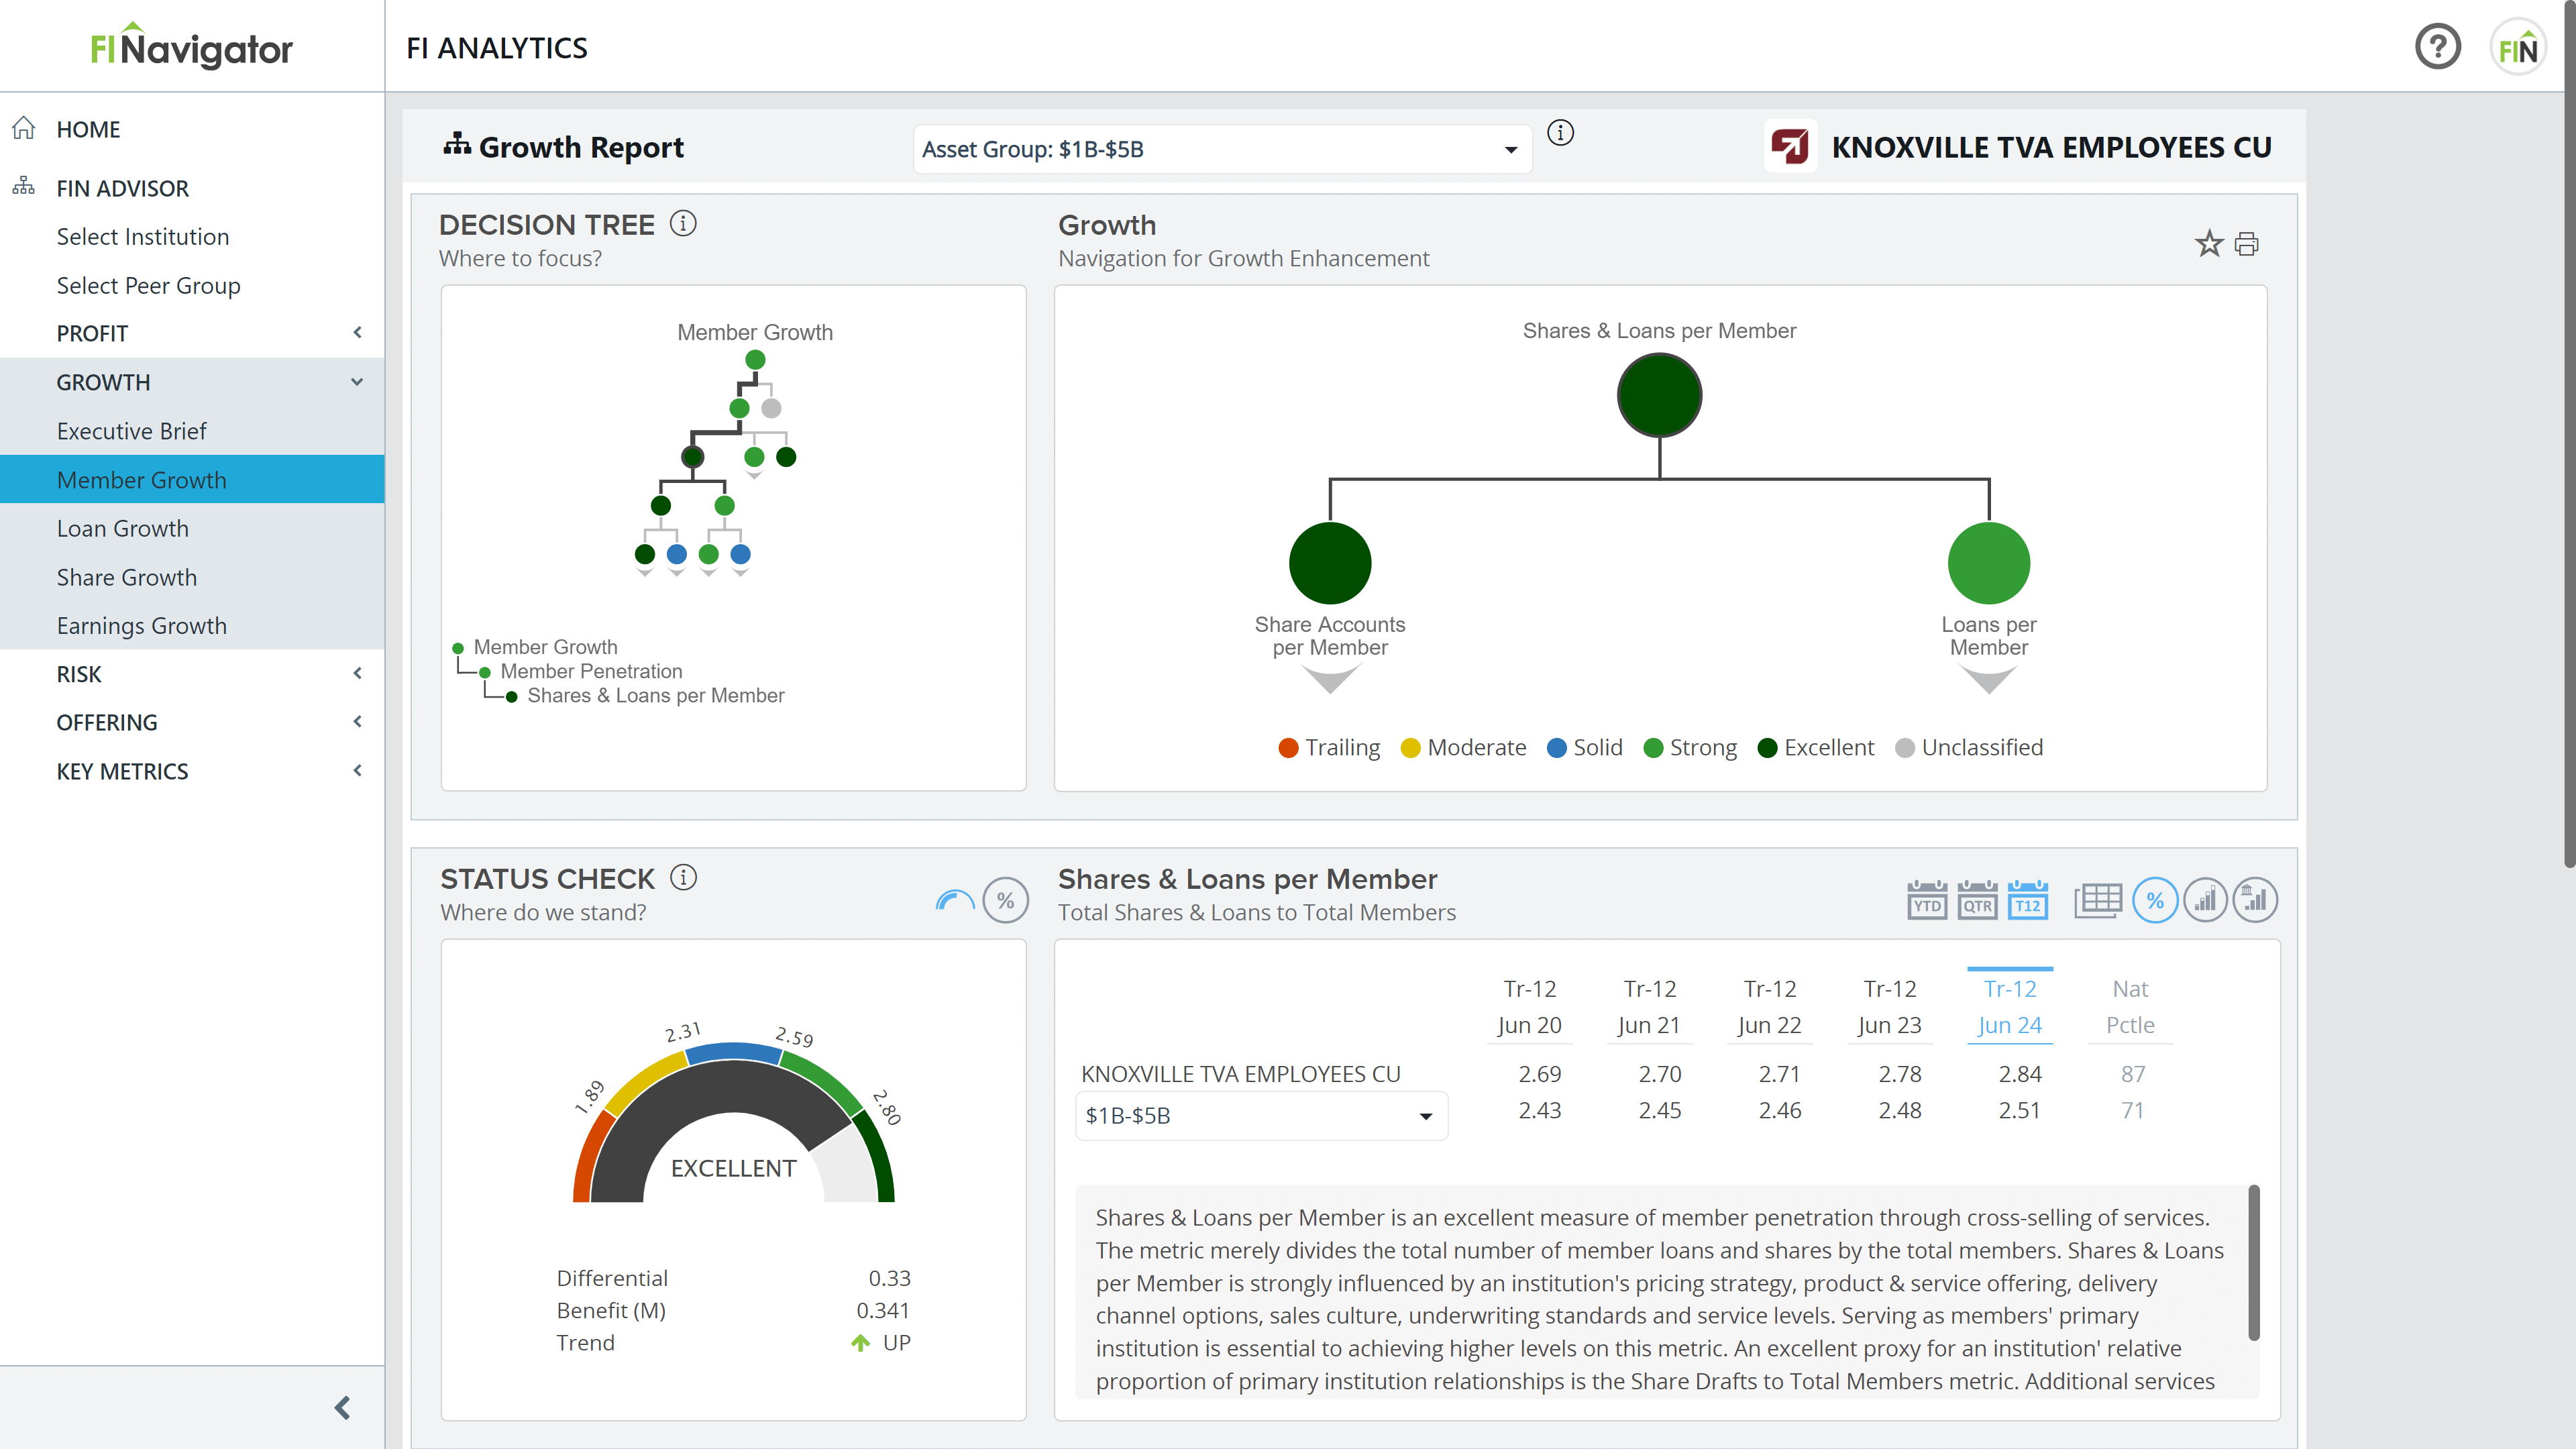The width and height of the screenshot is (2576, 1449).
Task: Click the description text scrollbar
Action: (2253, 1262)
